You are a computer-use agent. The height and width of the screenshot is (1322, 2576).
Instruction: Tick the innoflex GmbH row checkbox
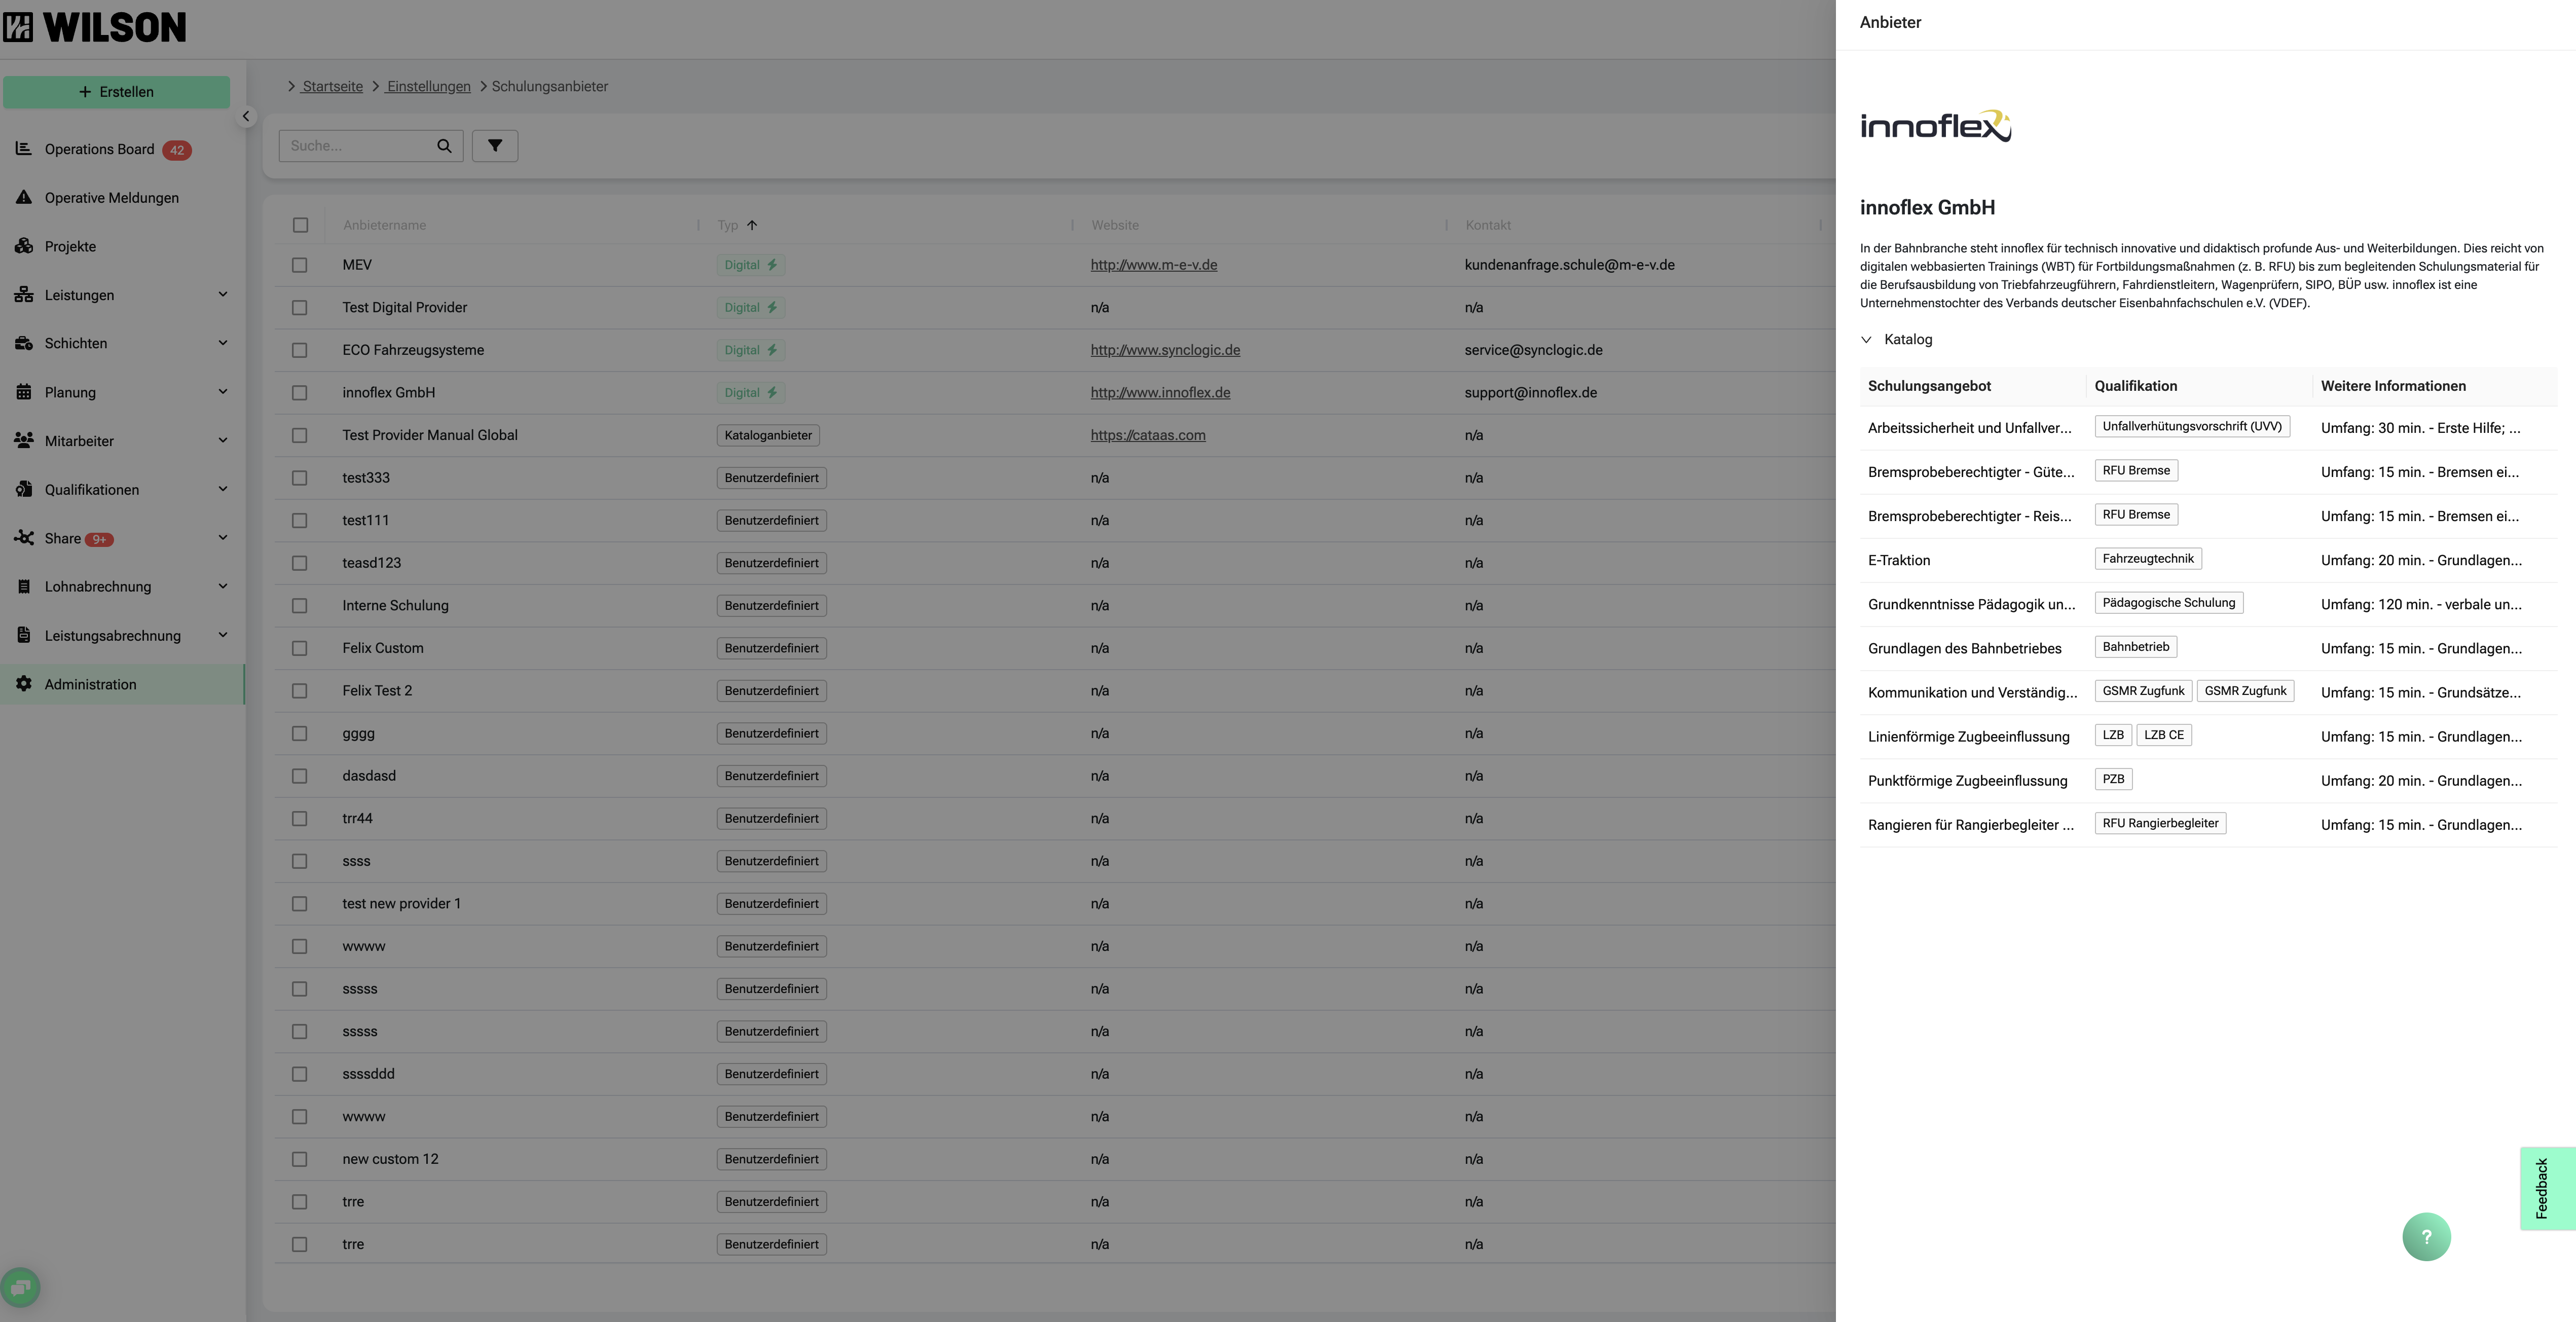click(x=299, y=392)
